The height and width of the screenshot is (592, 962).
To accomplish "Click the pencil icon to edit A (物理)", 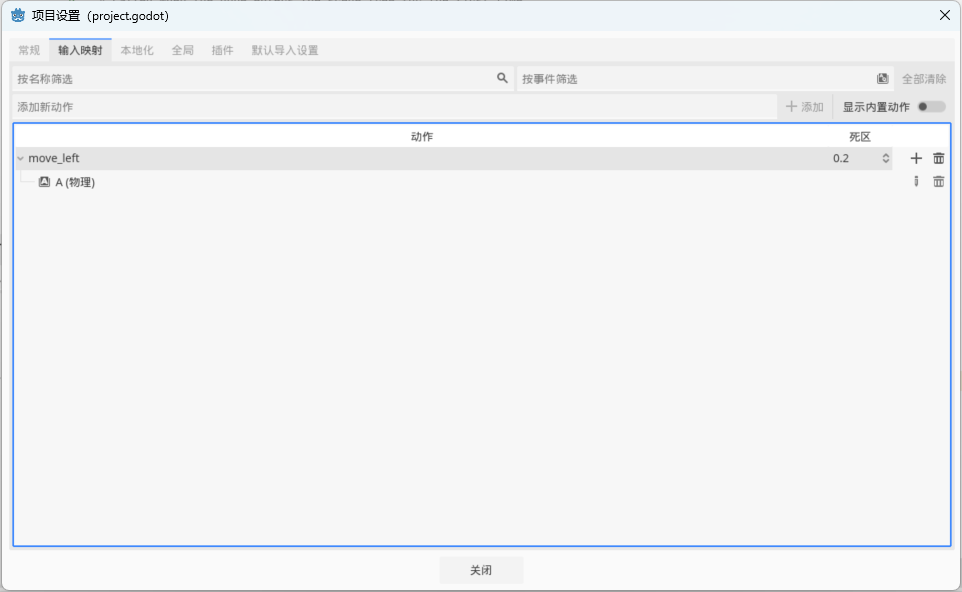I will point(916,181).
